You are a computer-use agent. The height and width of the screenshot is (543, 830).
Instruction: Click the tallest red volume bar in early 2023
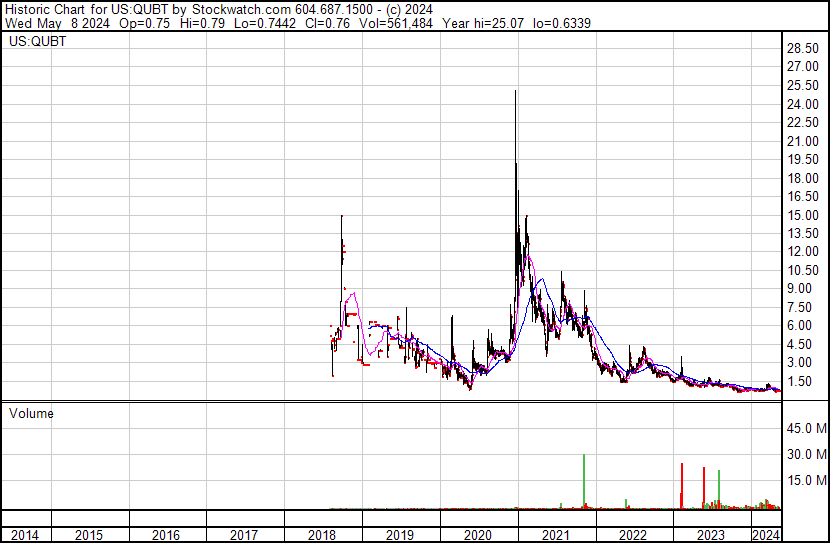point(681,486)
